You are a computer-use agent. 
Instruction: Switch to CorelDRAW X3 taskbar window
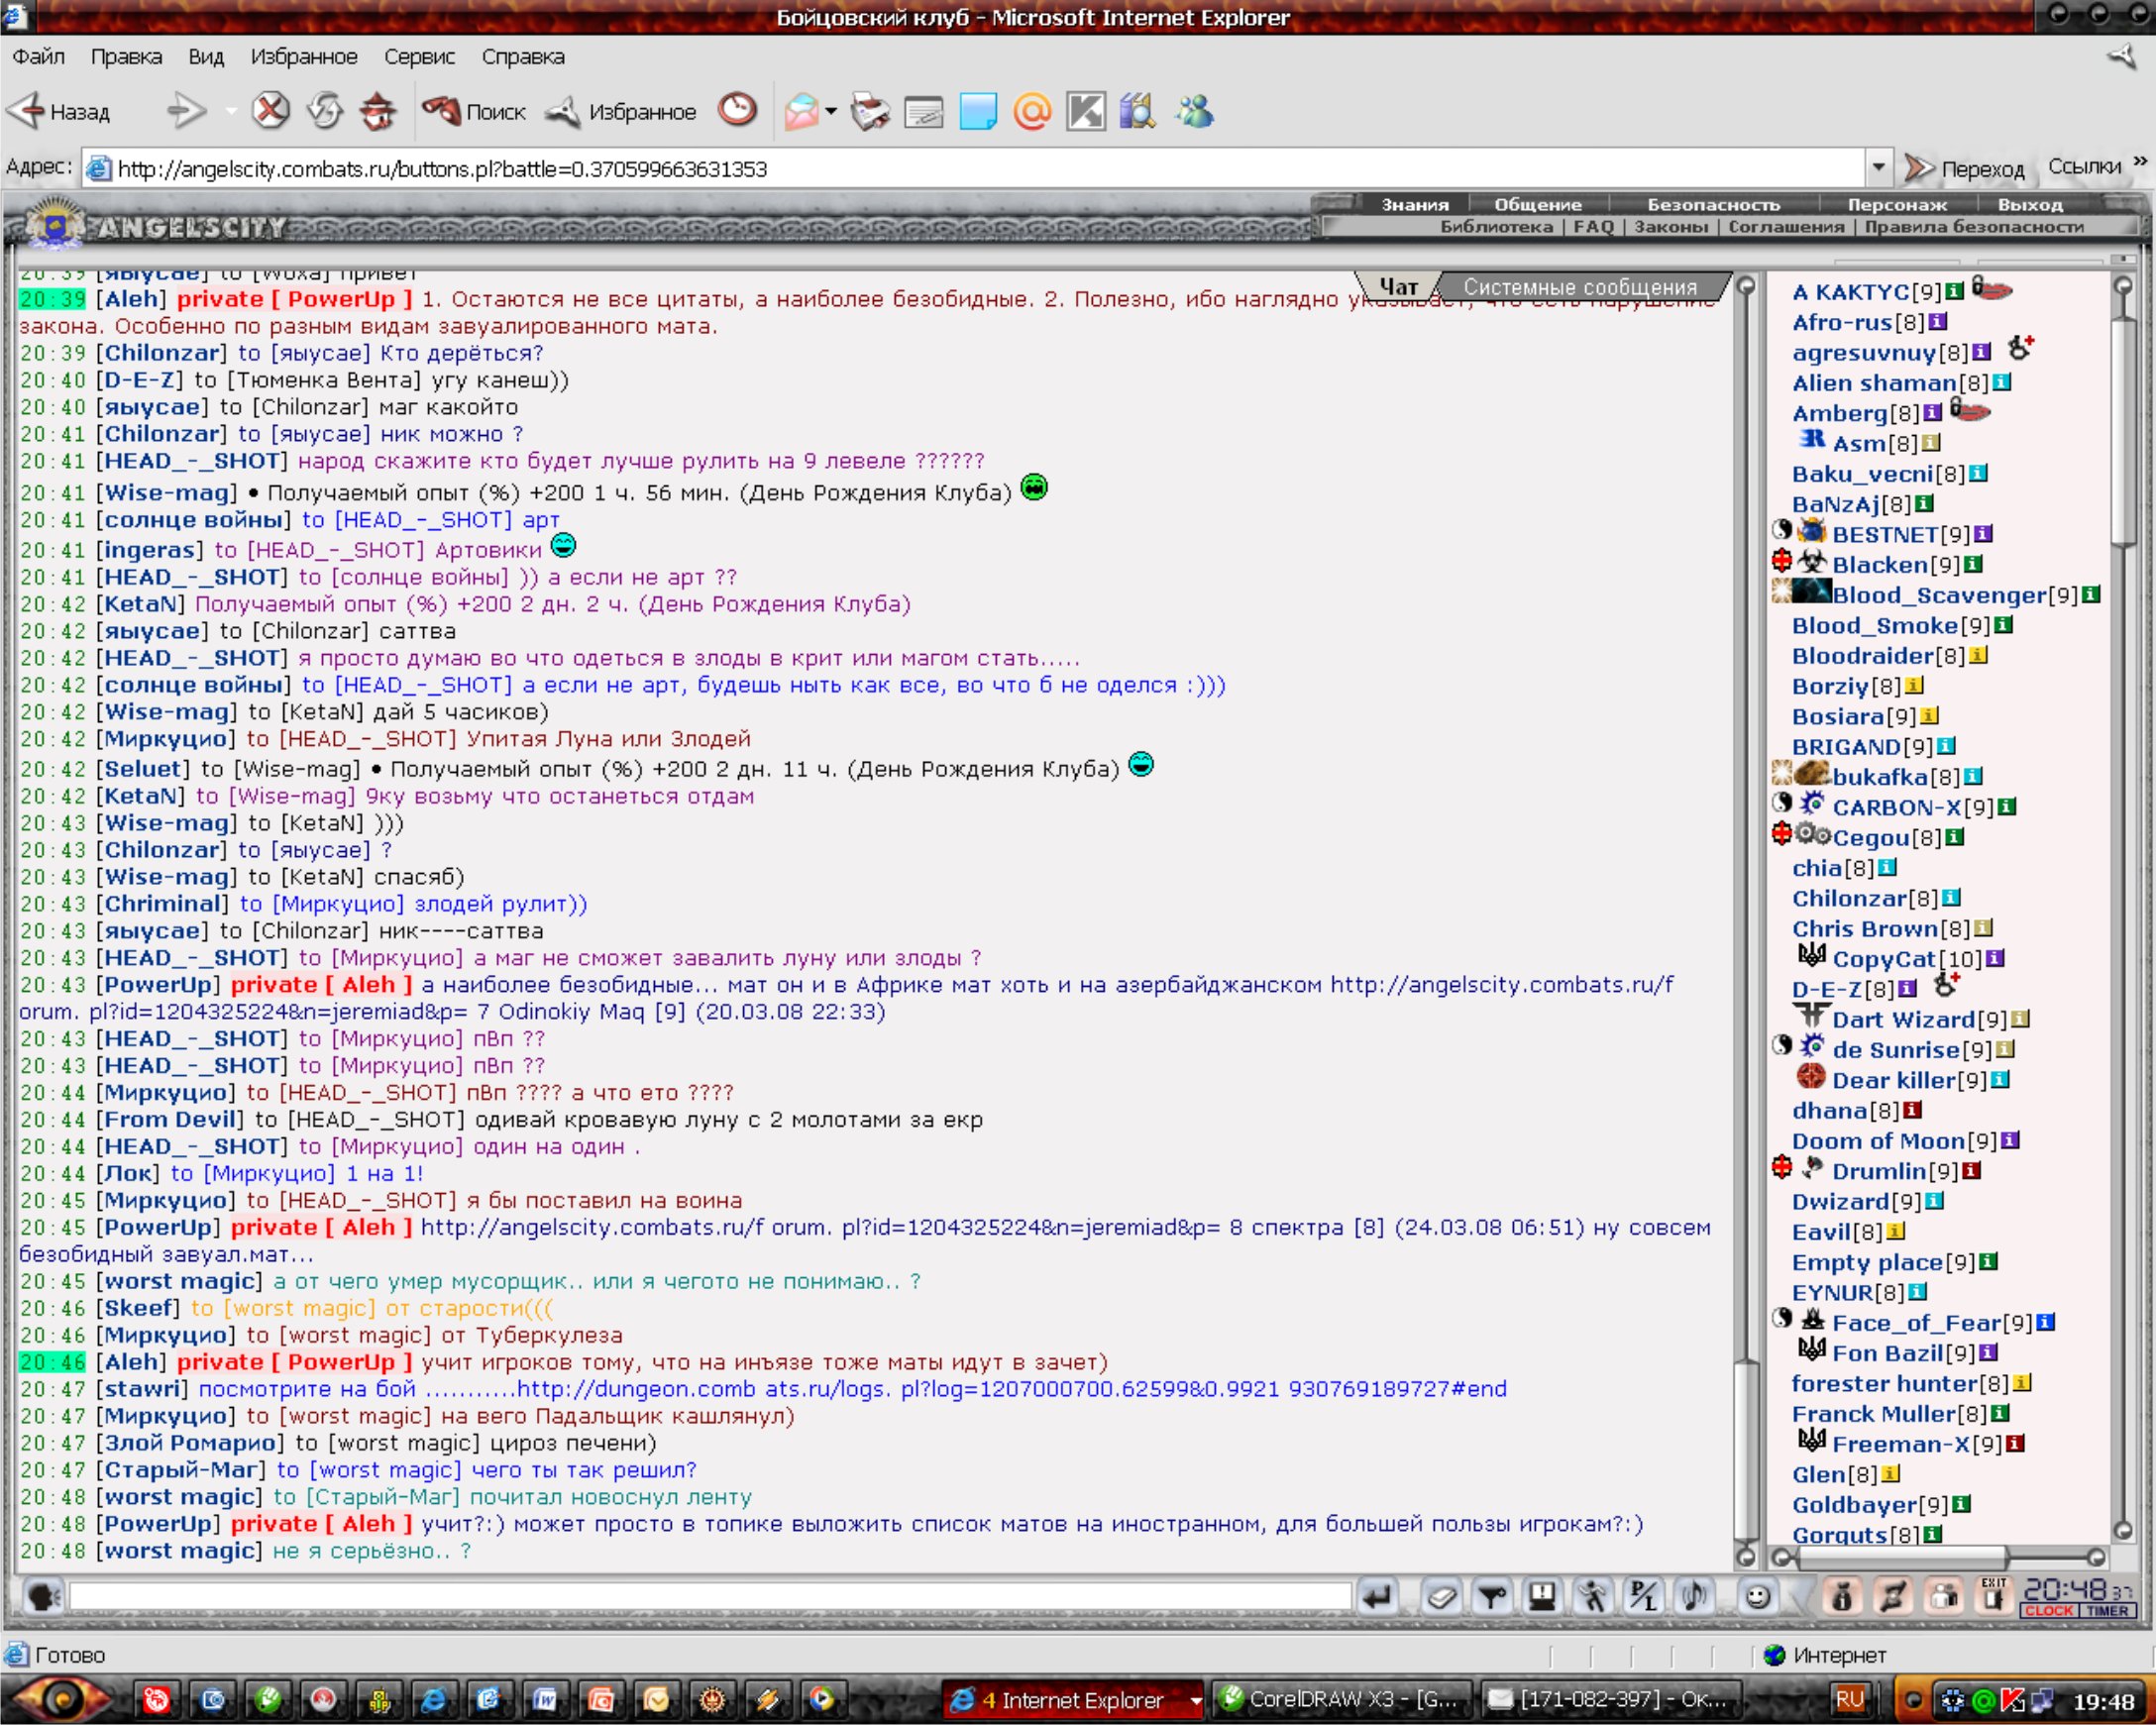[x=1342, y=1699]
